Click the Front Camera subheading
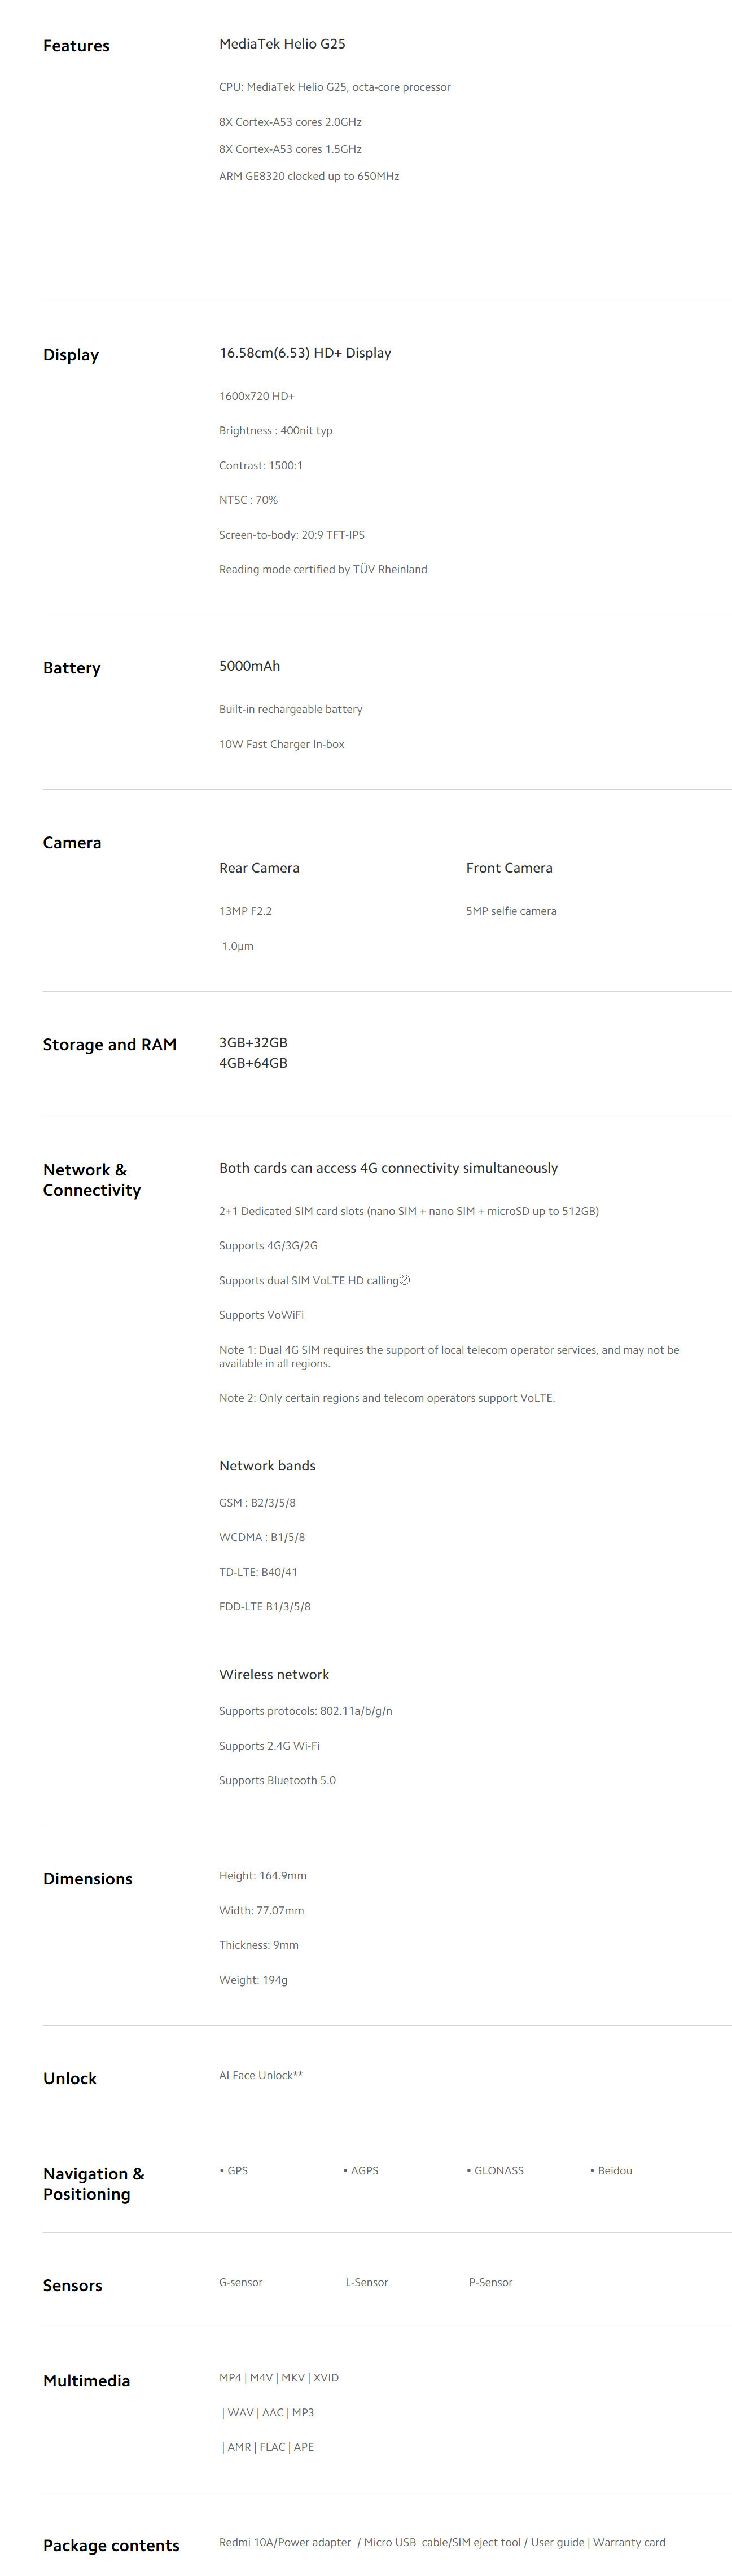This screenshot has height=2576, width=732. coord(509,868)
